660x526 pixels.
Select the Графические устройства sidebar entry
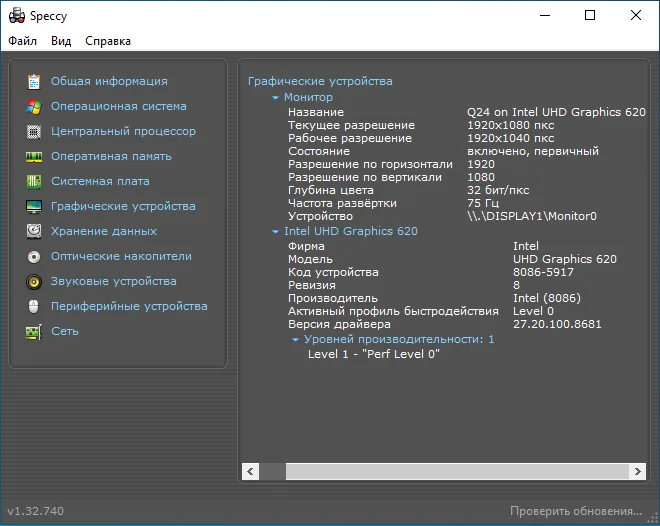[123, 206]
